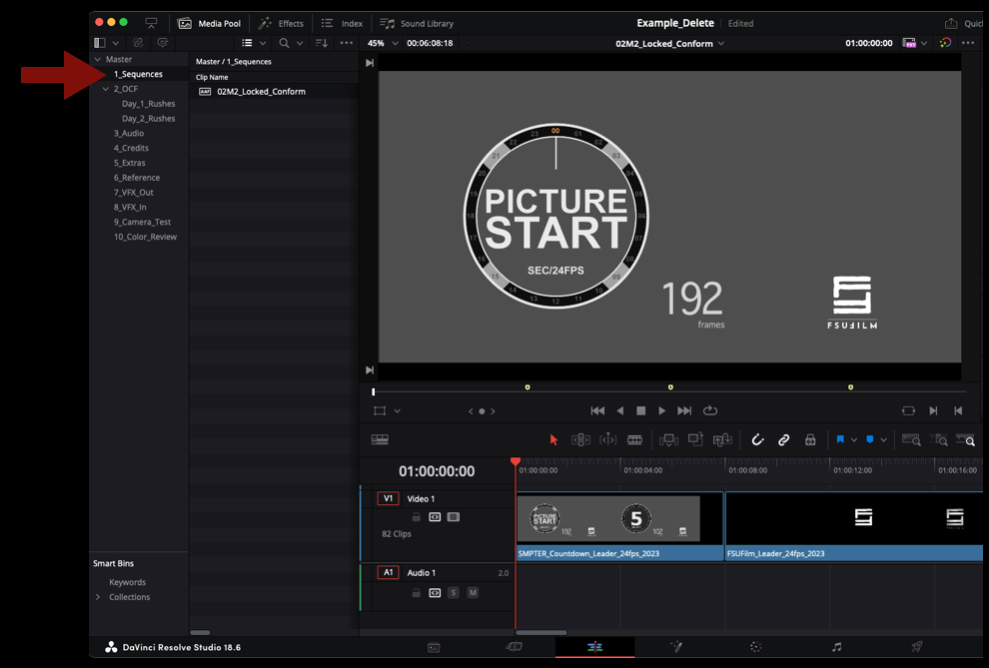The height and width of the screenshot is (668, 989).
Task: Mute the Audio 1 track
Action: coord(472,593)
